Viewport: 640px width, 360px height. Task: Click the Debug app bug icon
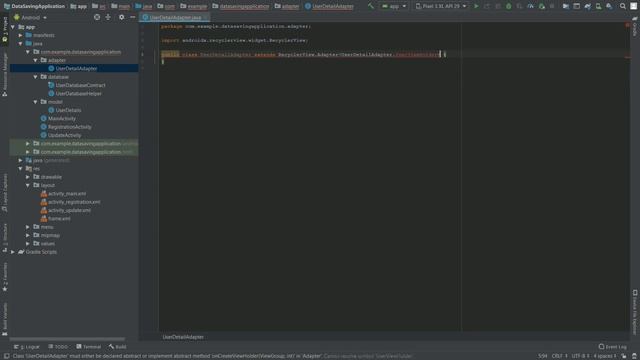pos(509,6)
